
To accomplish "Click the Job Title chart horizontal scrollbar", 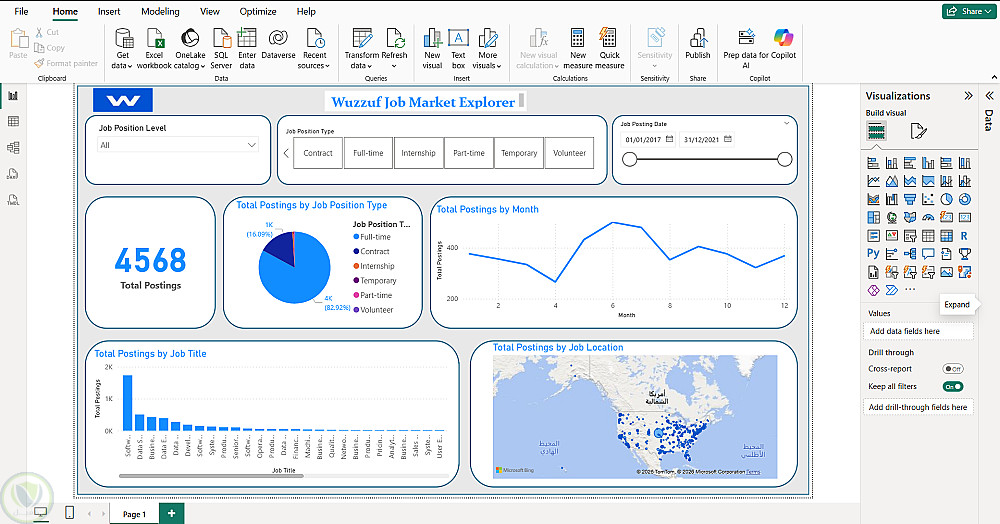I will pos(212,476).
